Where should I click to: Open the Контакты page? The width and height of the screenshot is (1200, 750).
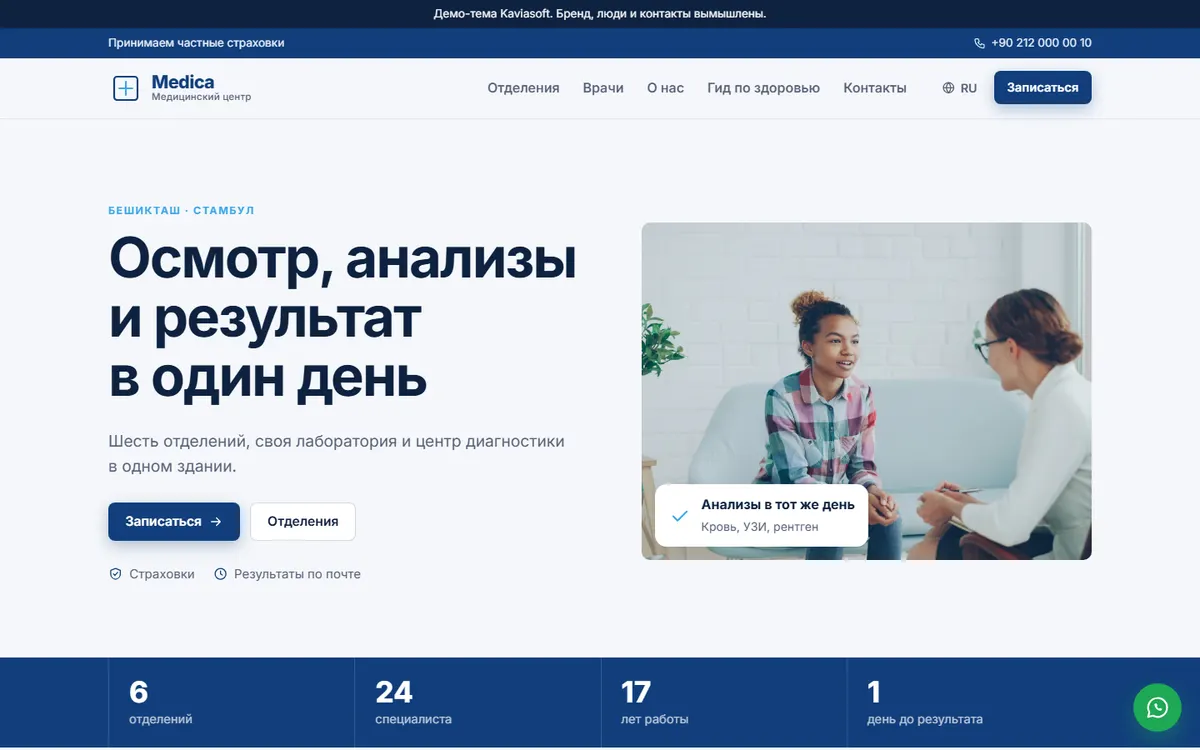(875, 88)
